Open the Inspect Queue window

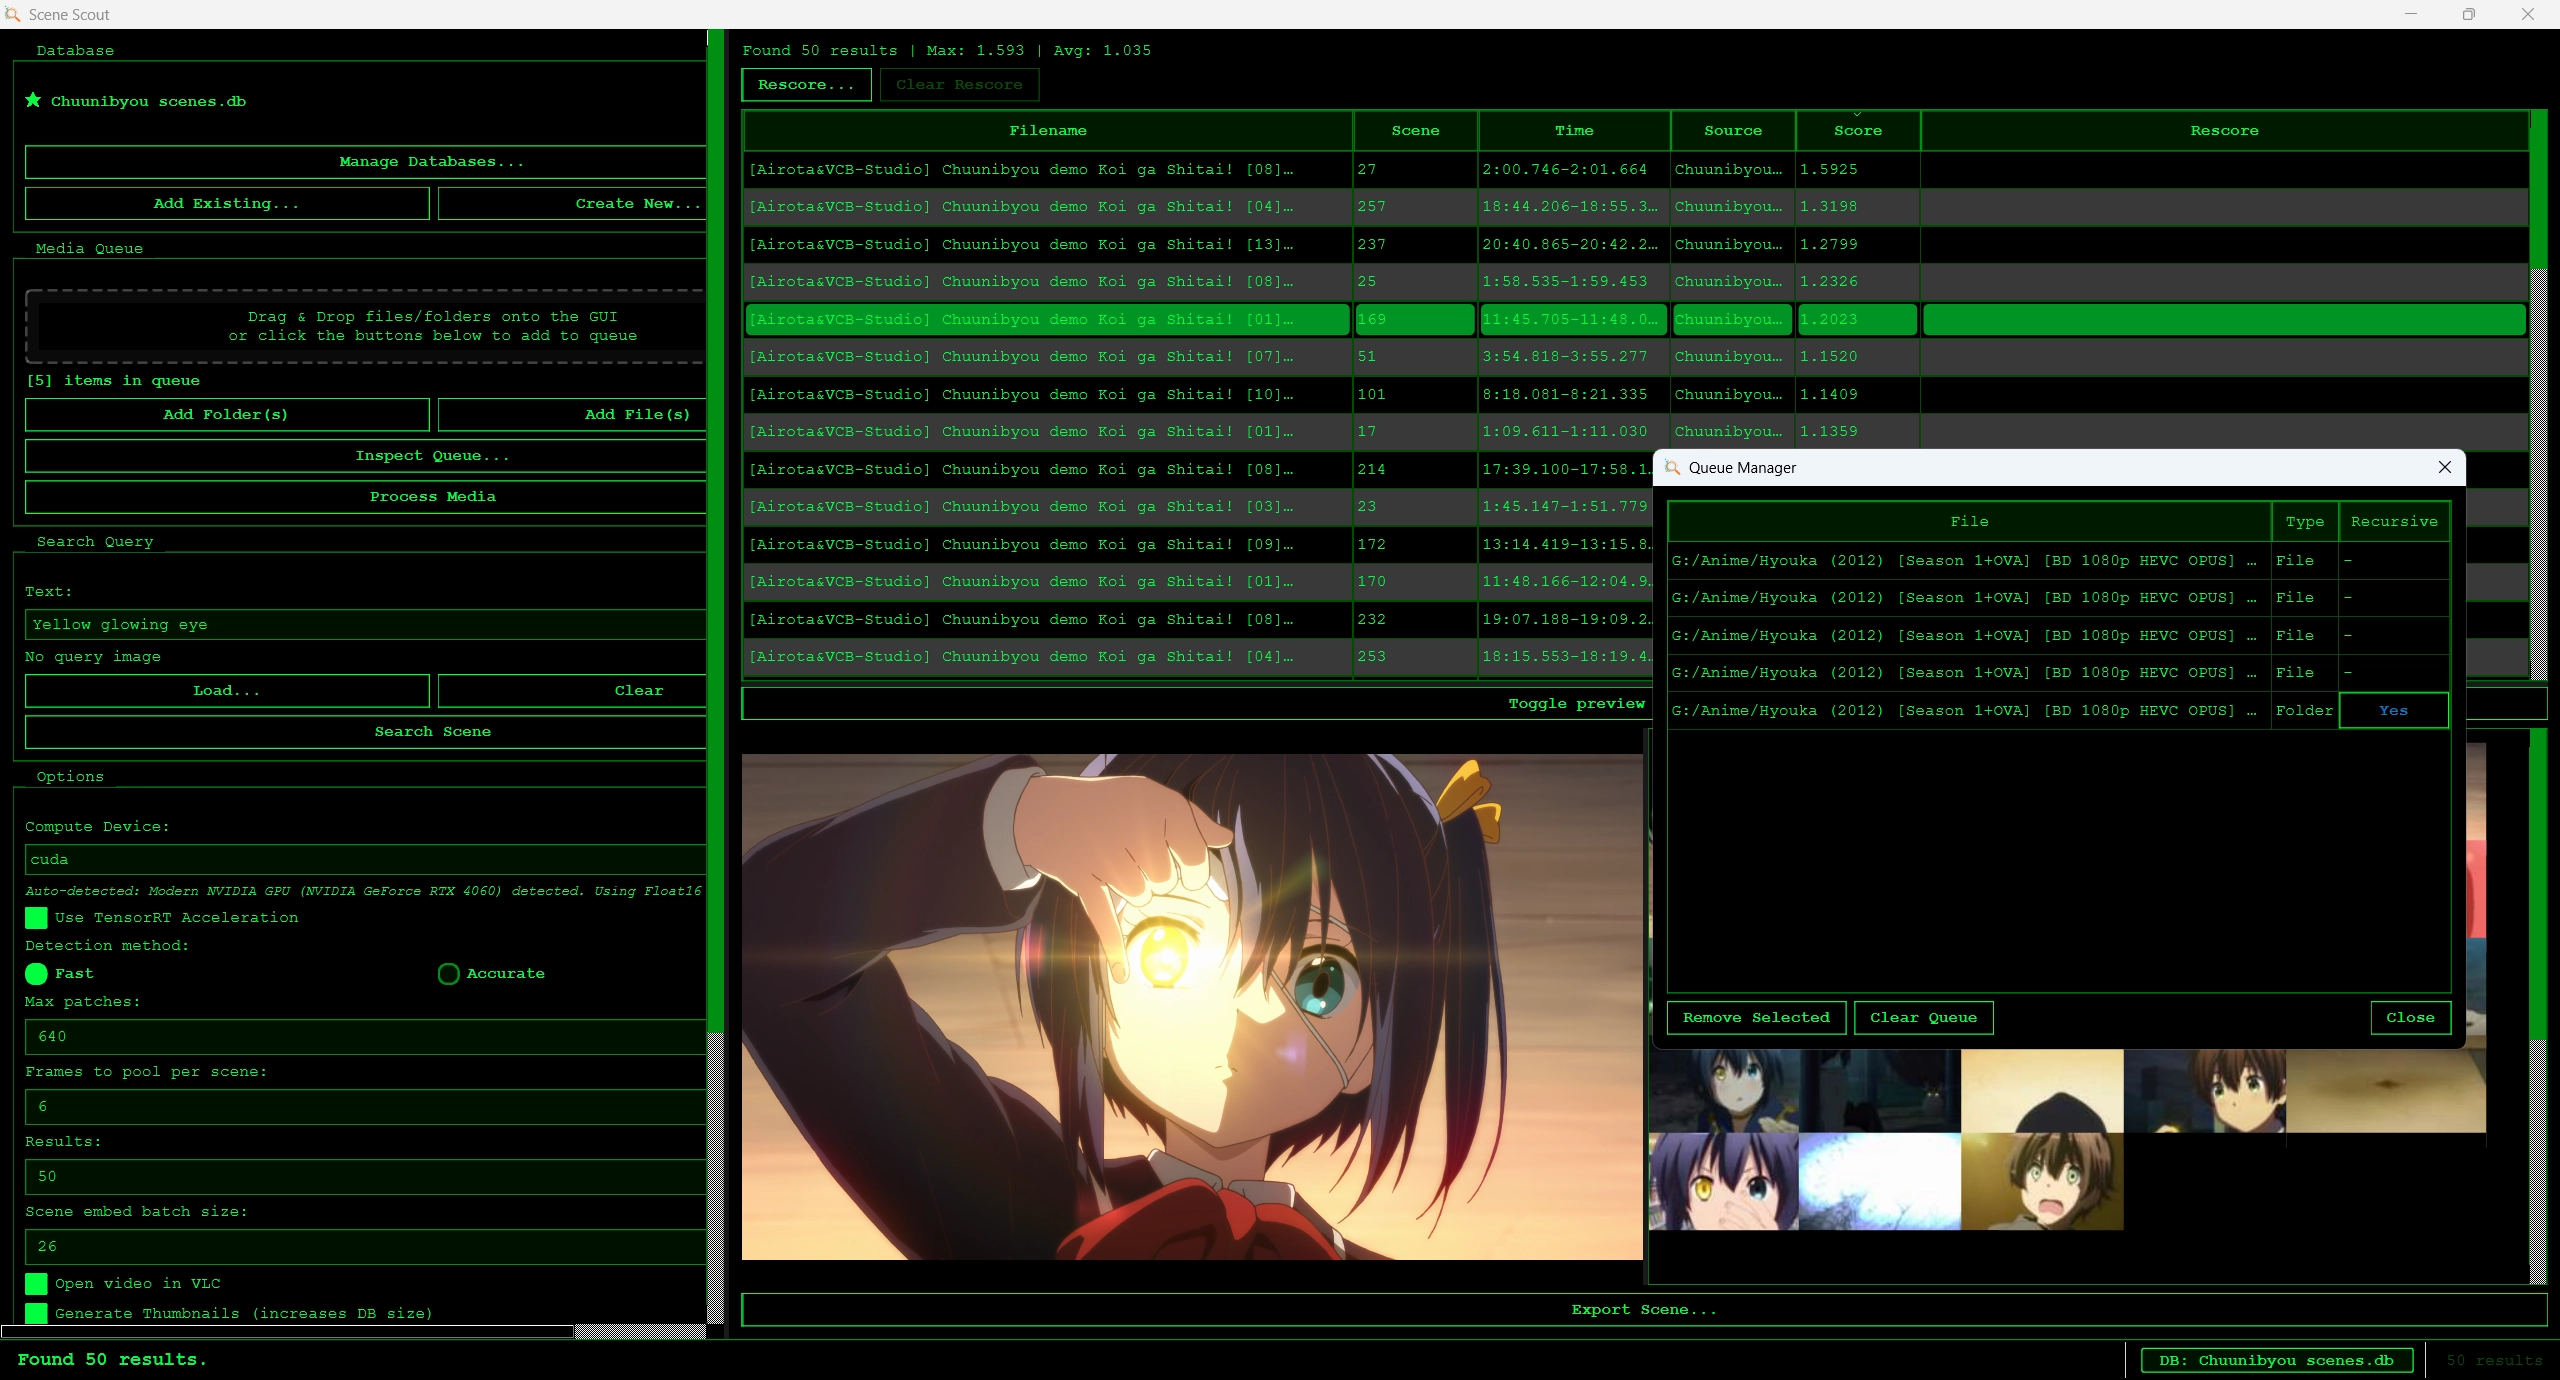[x=365, y=455]
